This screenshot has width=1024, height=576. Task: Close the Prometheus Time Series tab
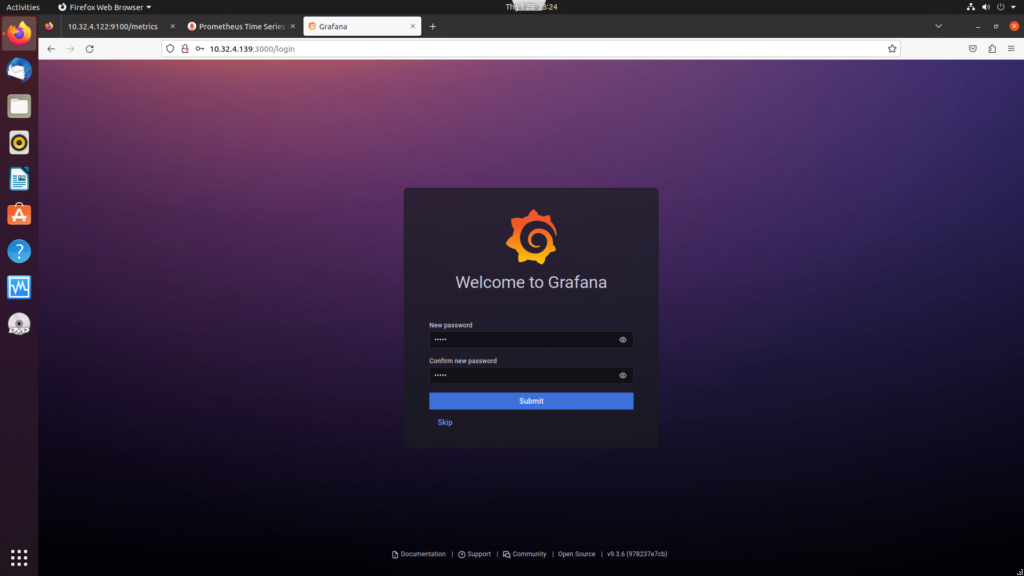point(293,27)
